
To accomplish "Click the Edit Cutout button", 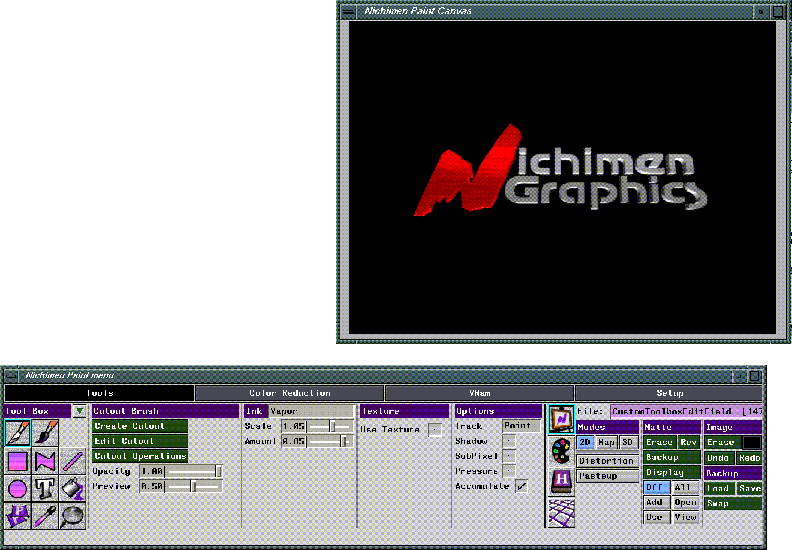I will tap(140, 441).
